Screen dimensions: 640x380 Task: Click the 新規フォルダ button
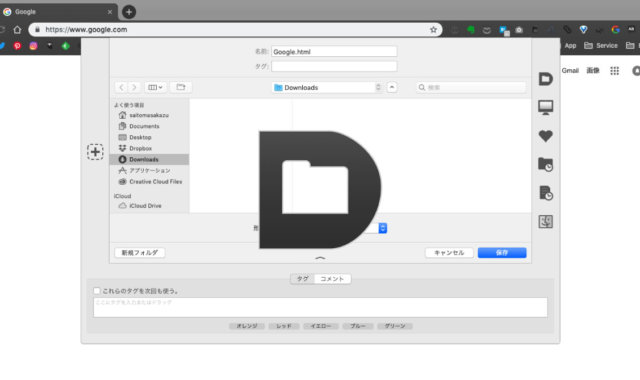click(140, 253)
